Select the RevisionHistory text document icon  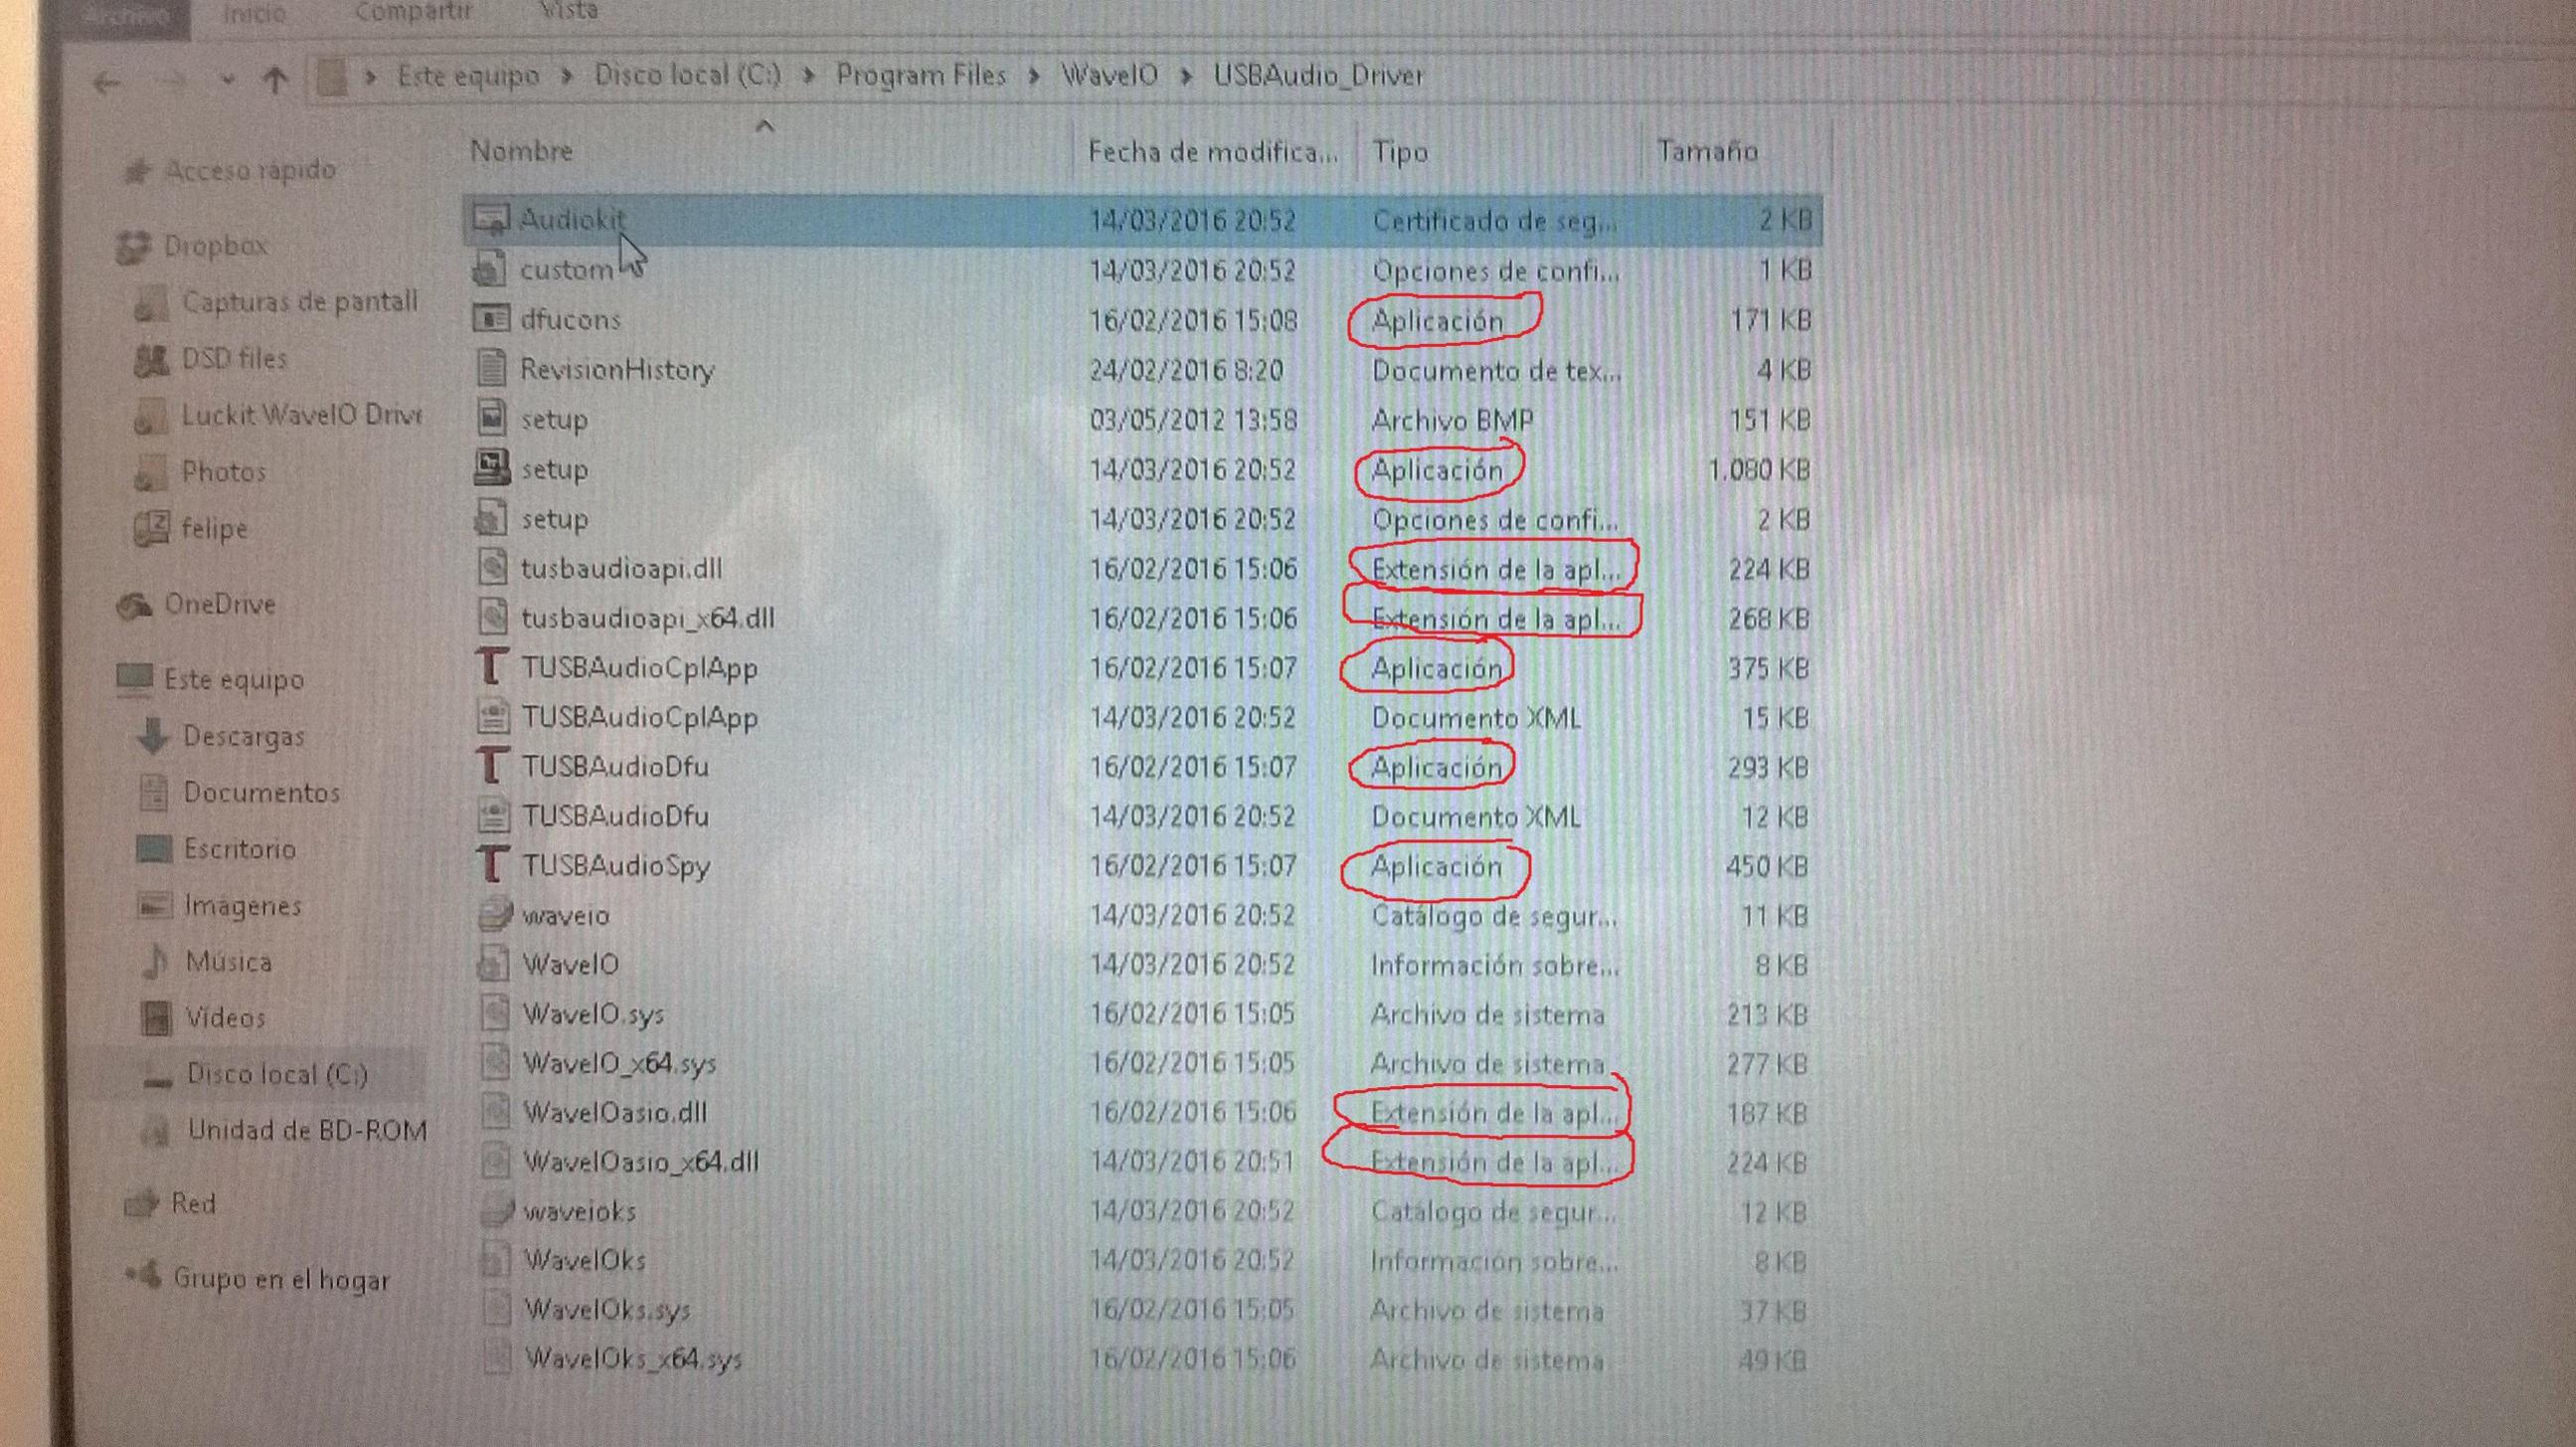[491, 368]
